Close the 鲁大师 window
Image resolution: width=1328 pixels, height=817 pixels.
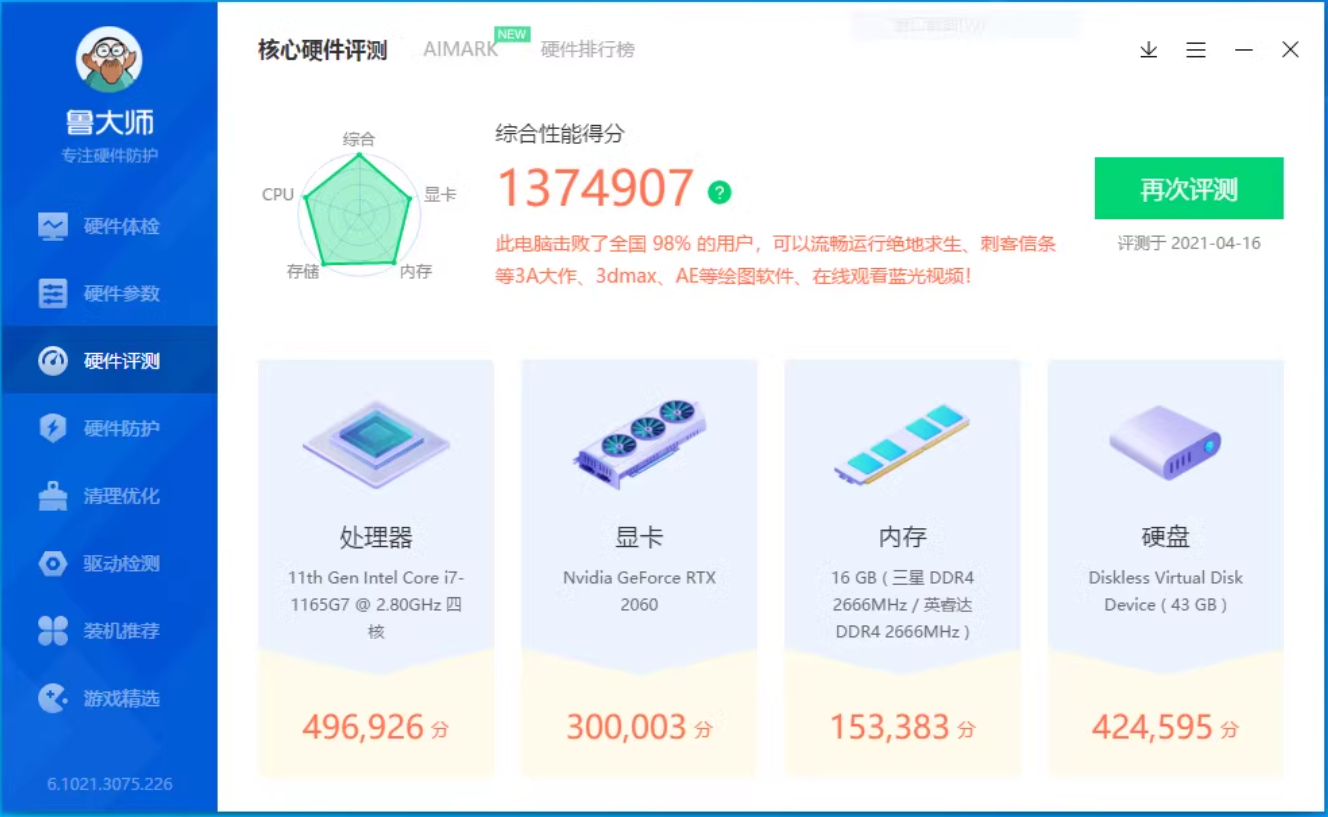tap(1291, 50)
